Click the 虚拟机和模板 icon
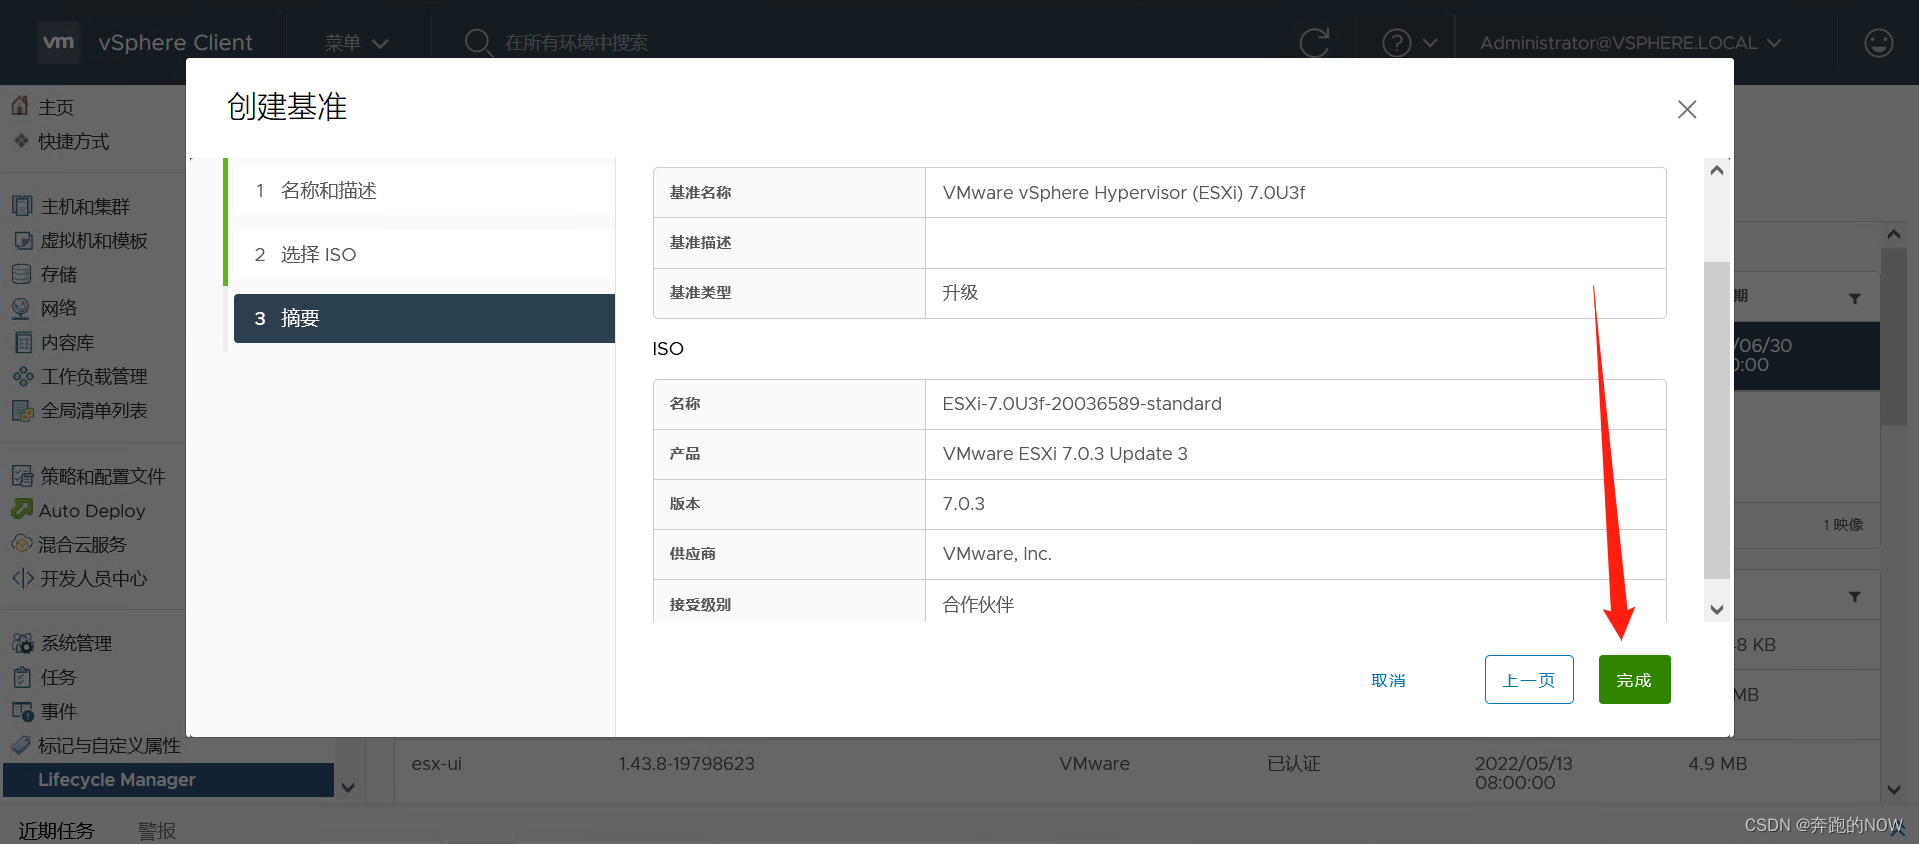 click(x=22, y=240)
